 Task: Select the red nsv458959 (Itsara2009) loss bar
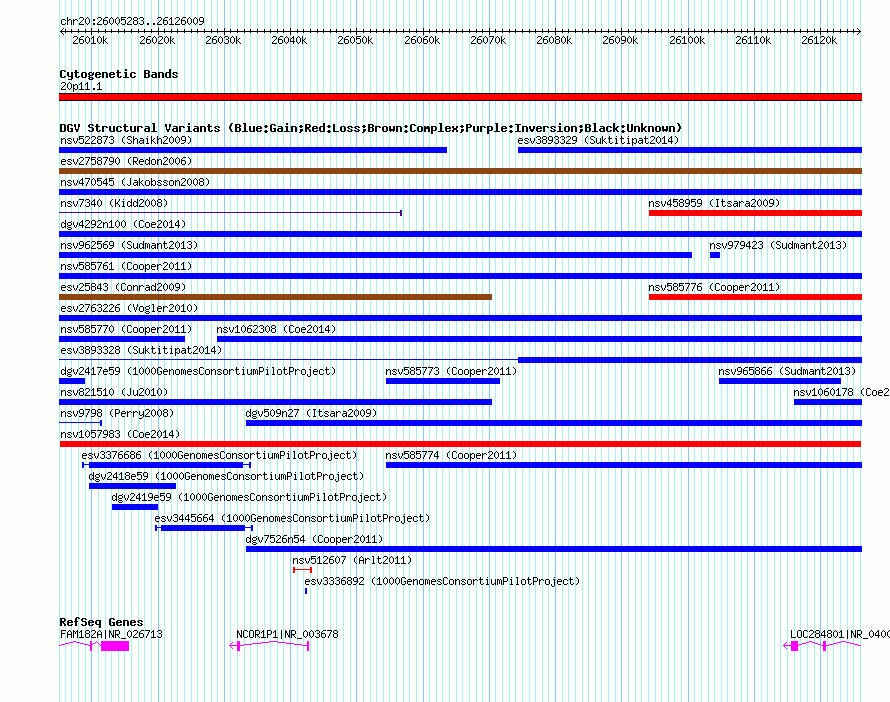pos(755,213)
